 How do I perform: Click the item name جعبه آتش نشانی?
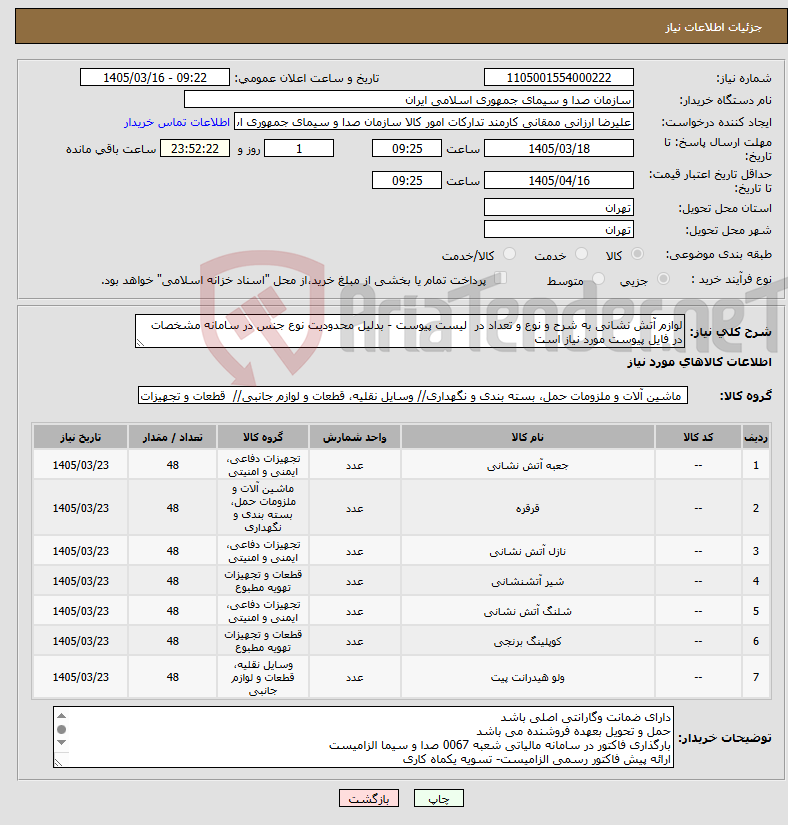click(x=528, y=466)
